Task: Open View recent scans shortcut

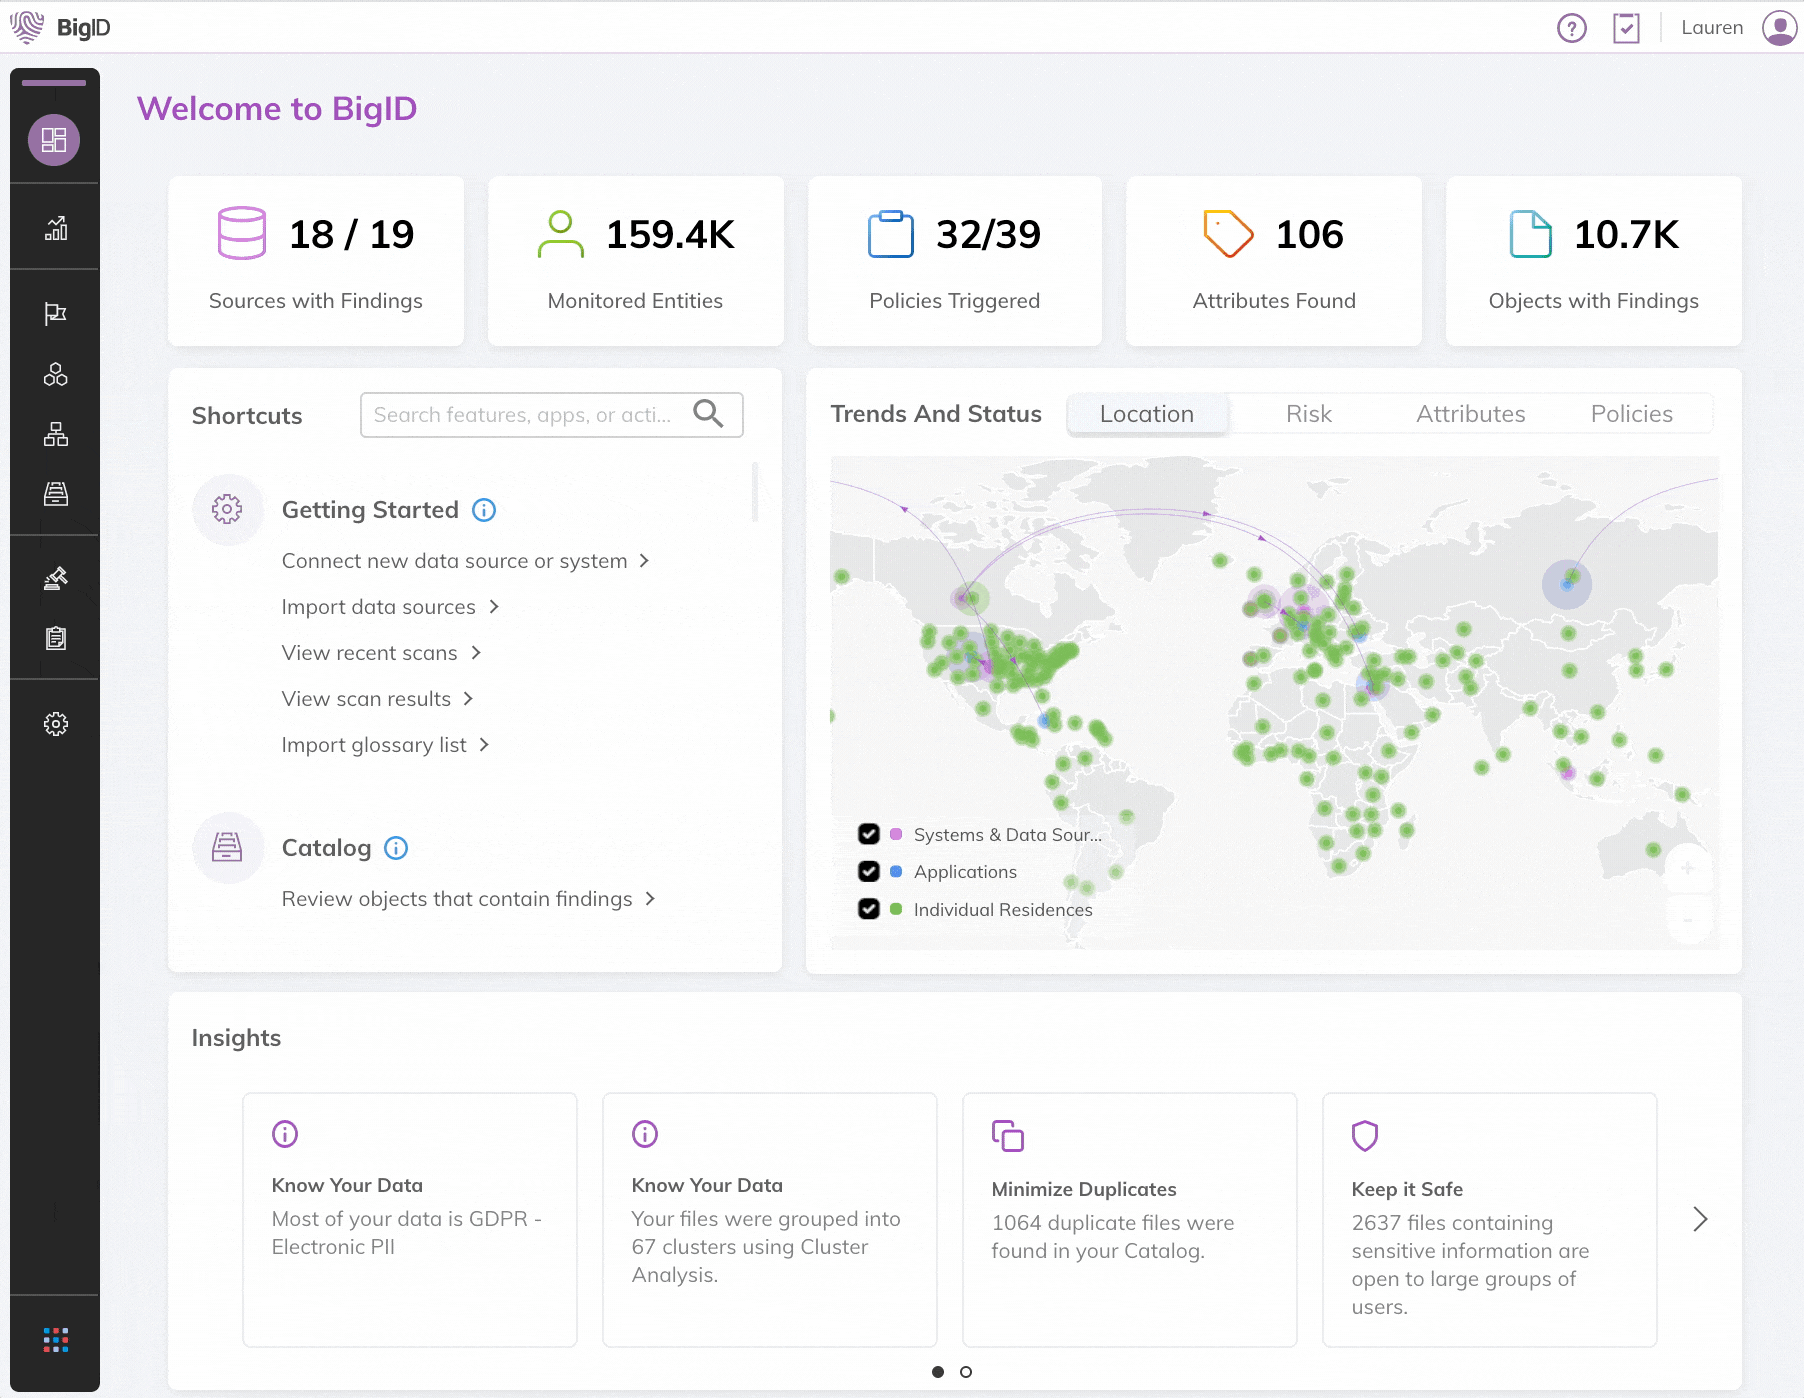Action: tap(381, 653)
